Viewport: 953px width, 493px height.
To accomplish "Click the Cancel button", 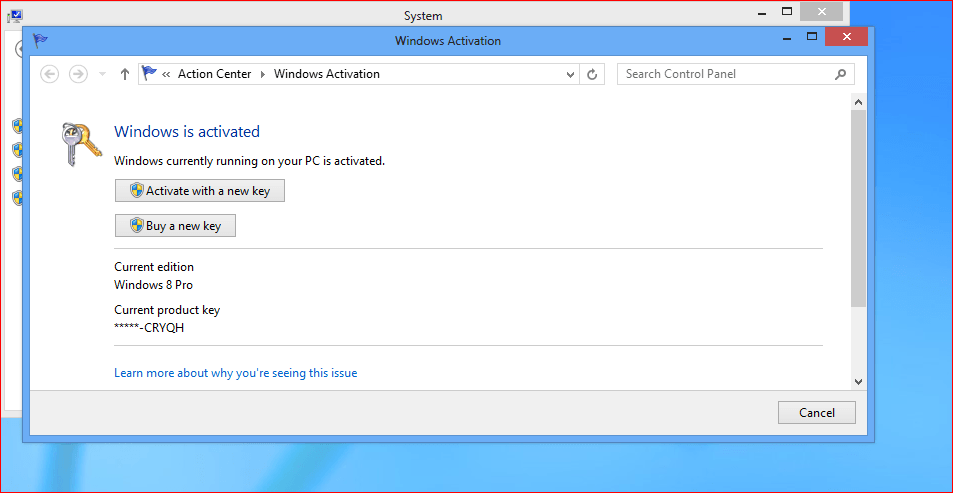I will point(817,413).
